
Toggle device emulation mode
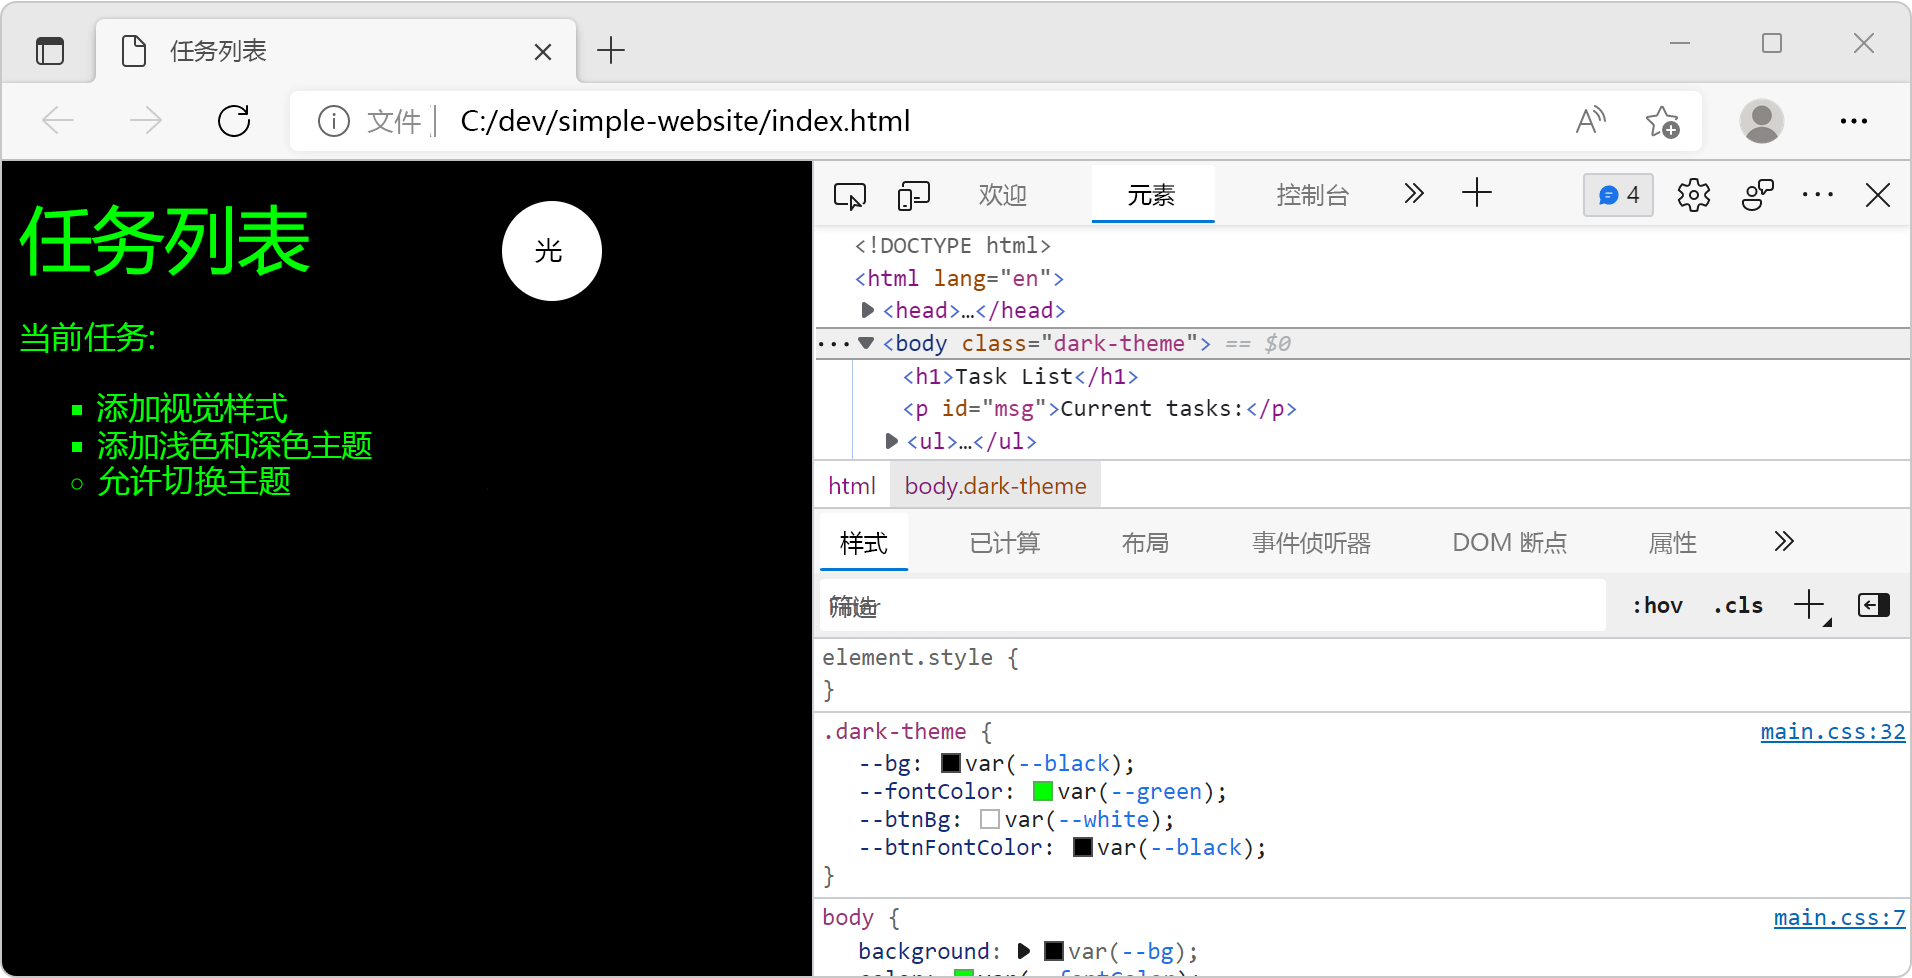[913, 195]
